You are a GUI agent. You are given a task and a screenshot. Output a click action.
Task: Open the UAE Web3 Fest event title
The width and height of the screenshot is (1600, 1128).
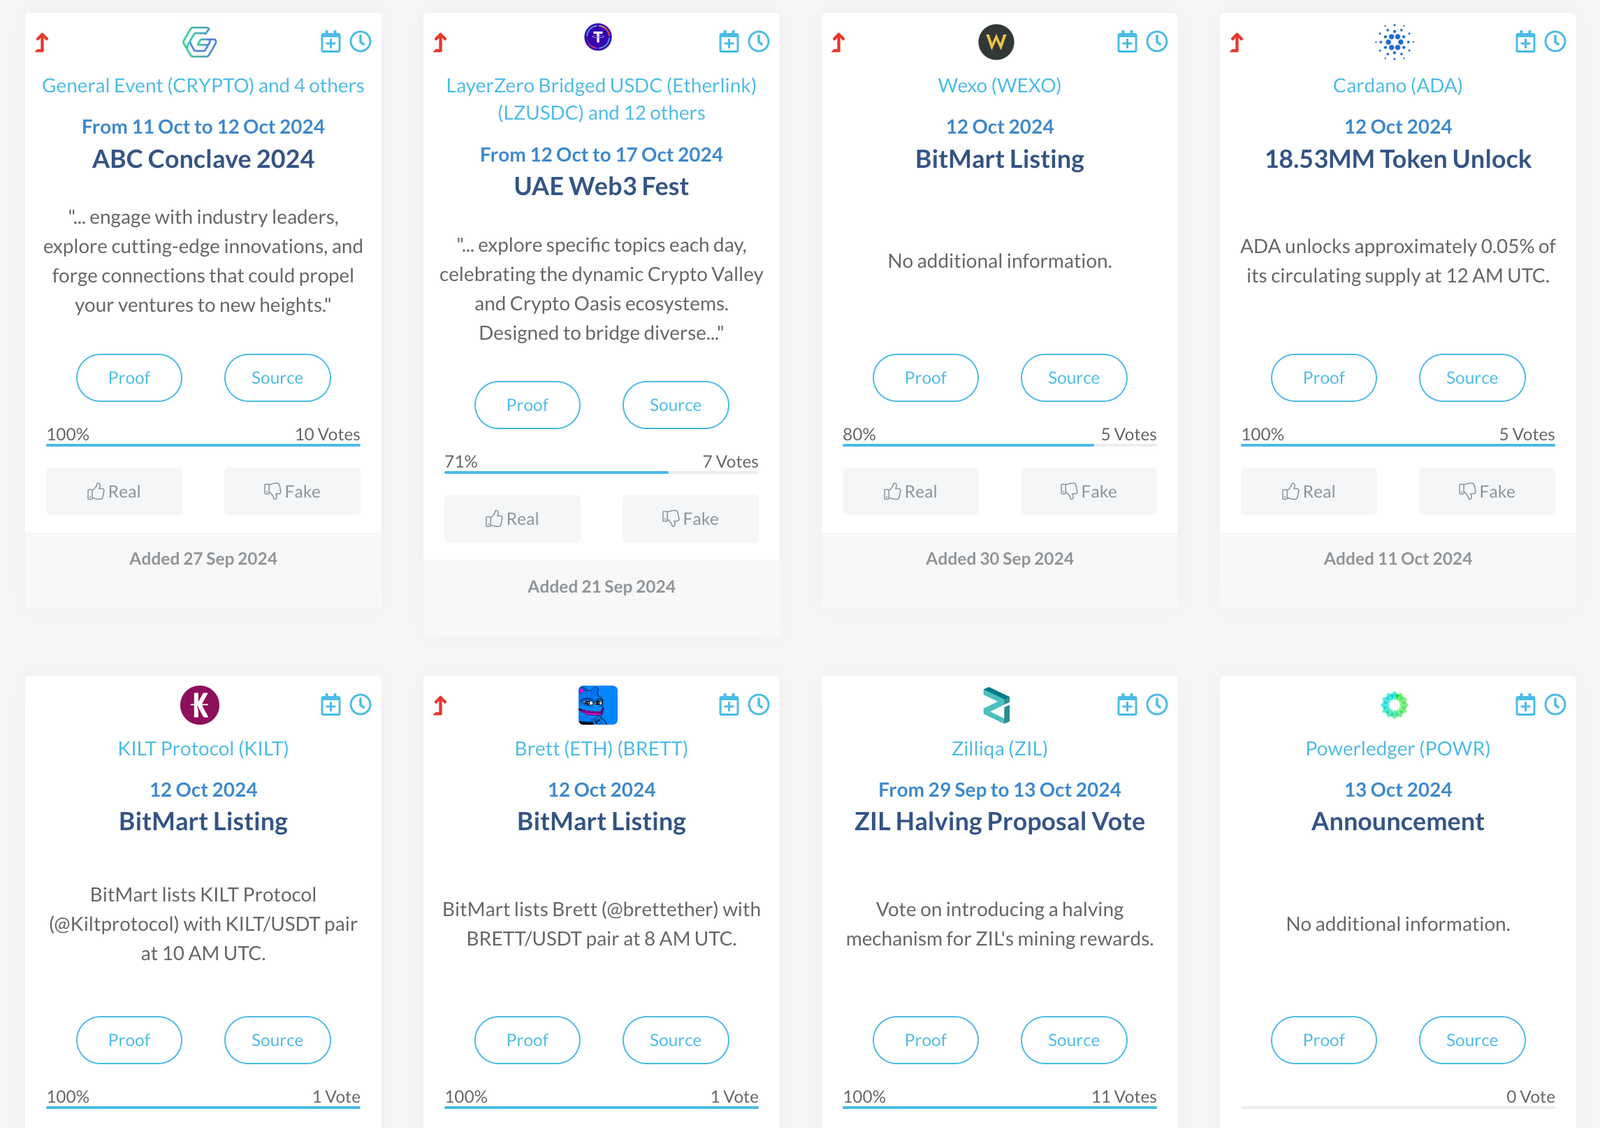(601, 187)
